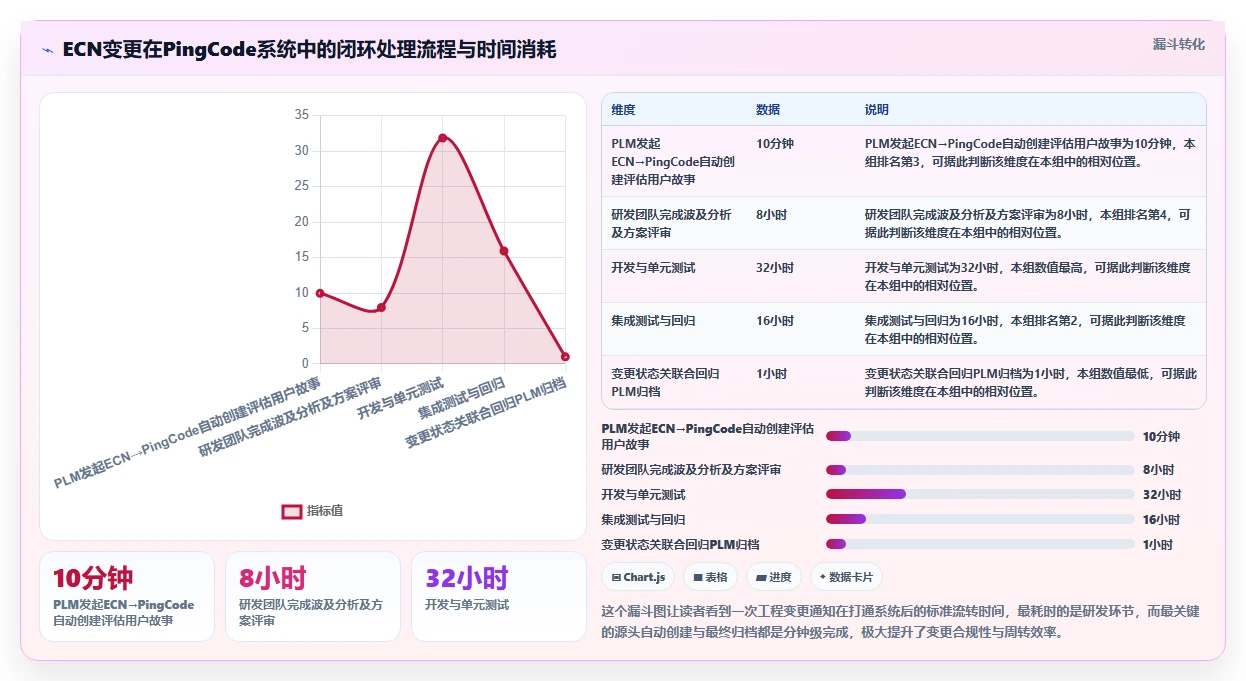
Task: Click table row name 集成测试与回归
Action: (653, 321)
